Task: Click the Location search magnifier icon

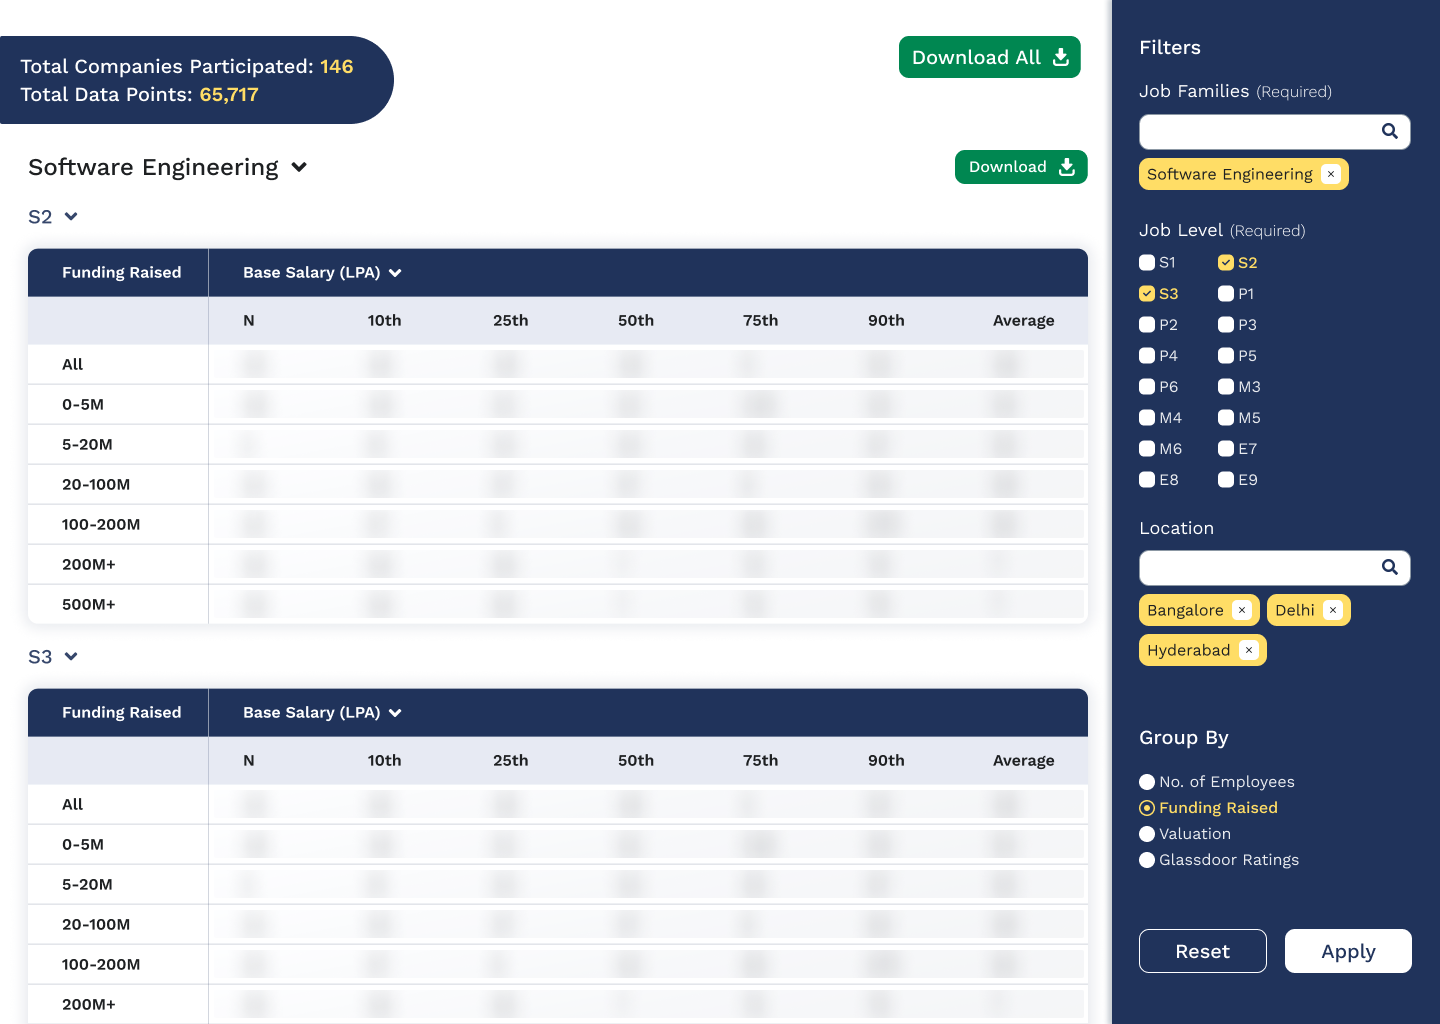Action: click(1389, 567)
